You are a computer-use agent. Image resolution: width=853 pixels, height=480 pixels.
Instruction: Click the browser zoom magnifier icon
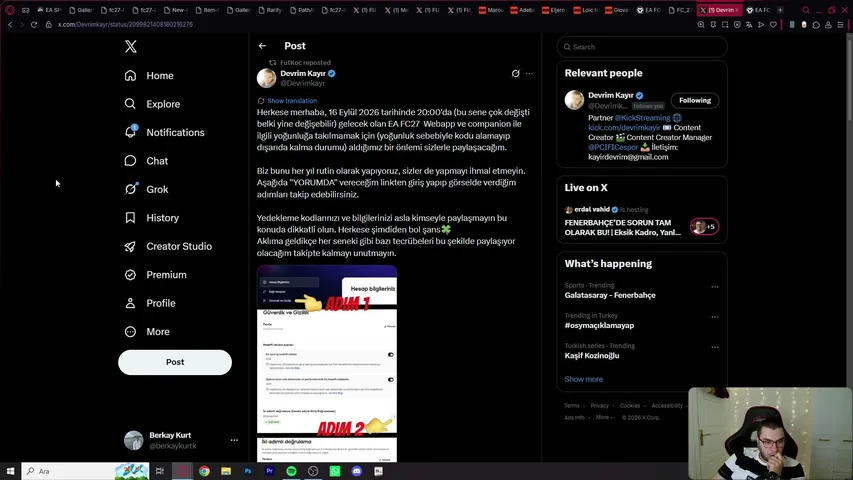click(x=701, y=24)
